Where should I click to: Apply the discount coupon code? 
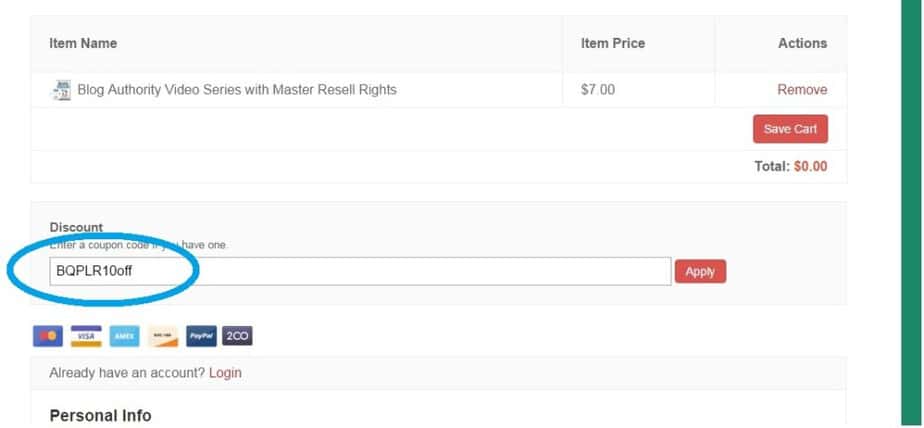coord(700,271)
